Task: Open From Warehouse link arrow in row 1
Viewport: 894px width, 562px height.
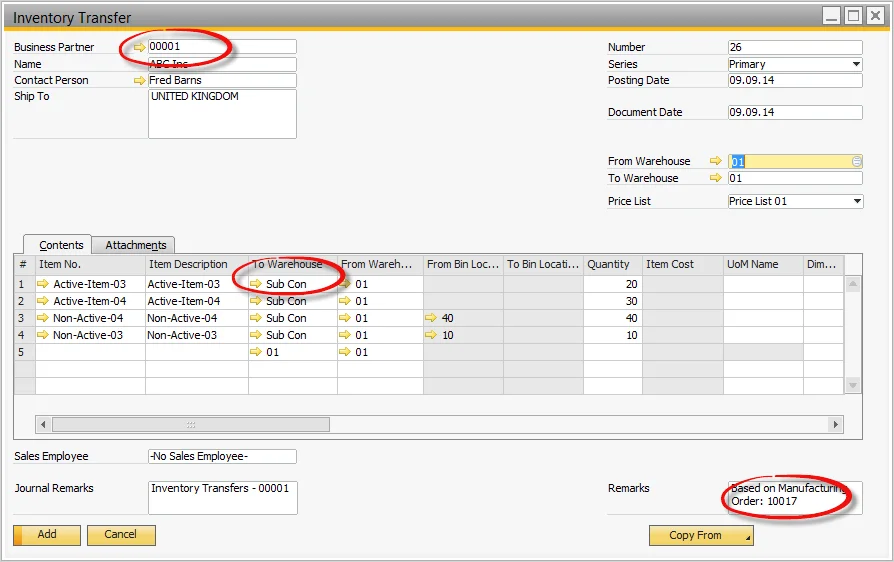Action: (x=345, y=284)
